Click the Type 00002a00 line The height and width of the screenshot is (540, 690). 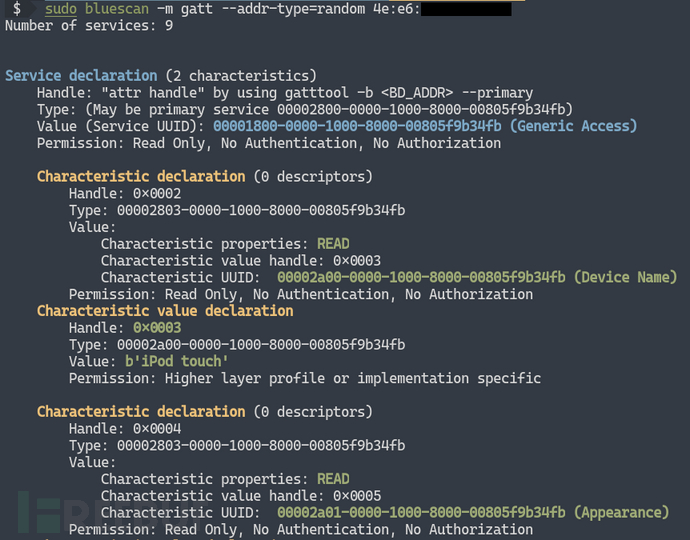coord(237,345)
